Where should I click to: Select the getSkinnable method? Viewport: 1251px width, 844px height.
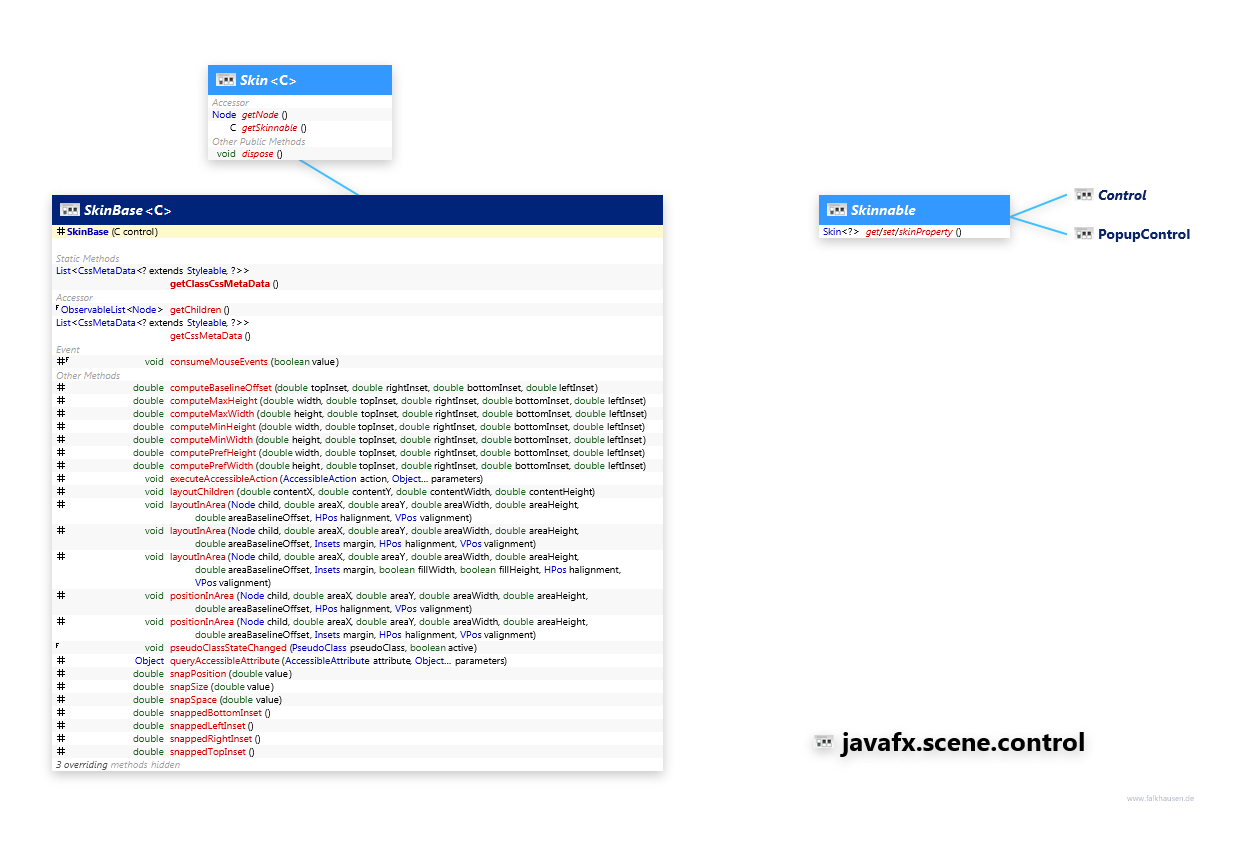click(x=270, y=128)
